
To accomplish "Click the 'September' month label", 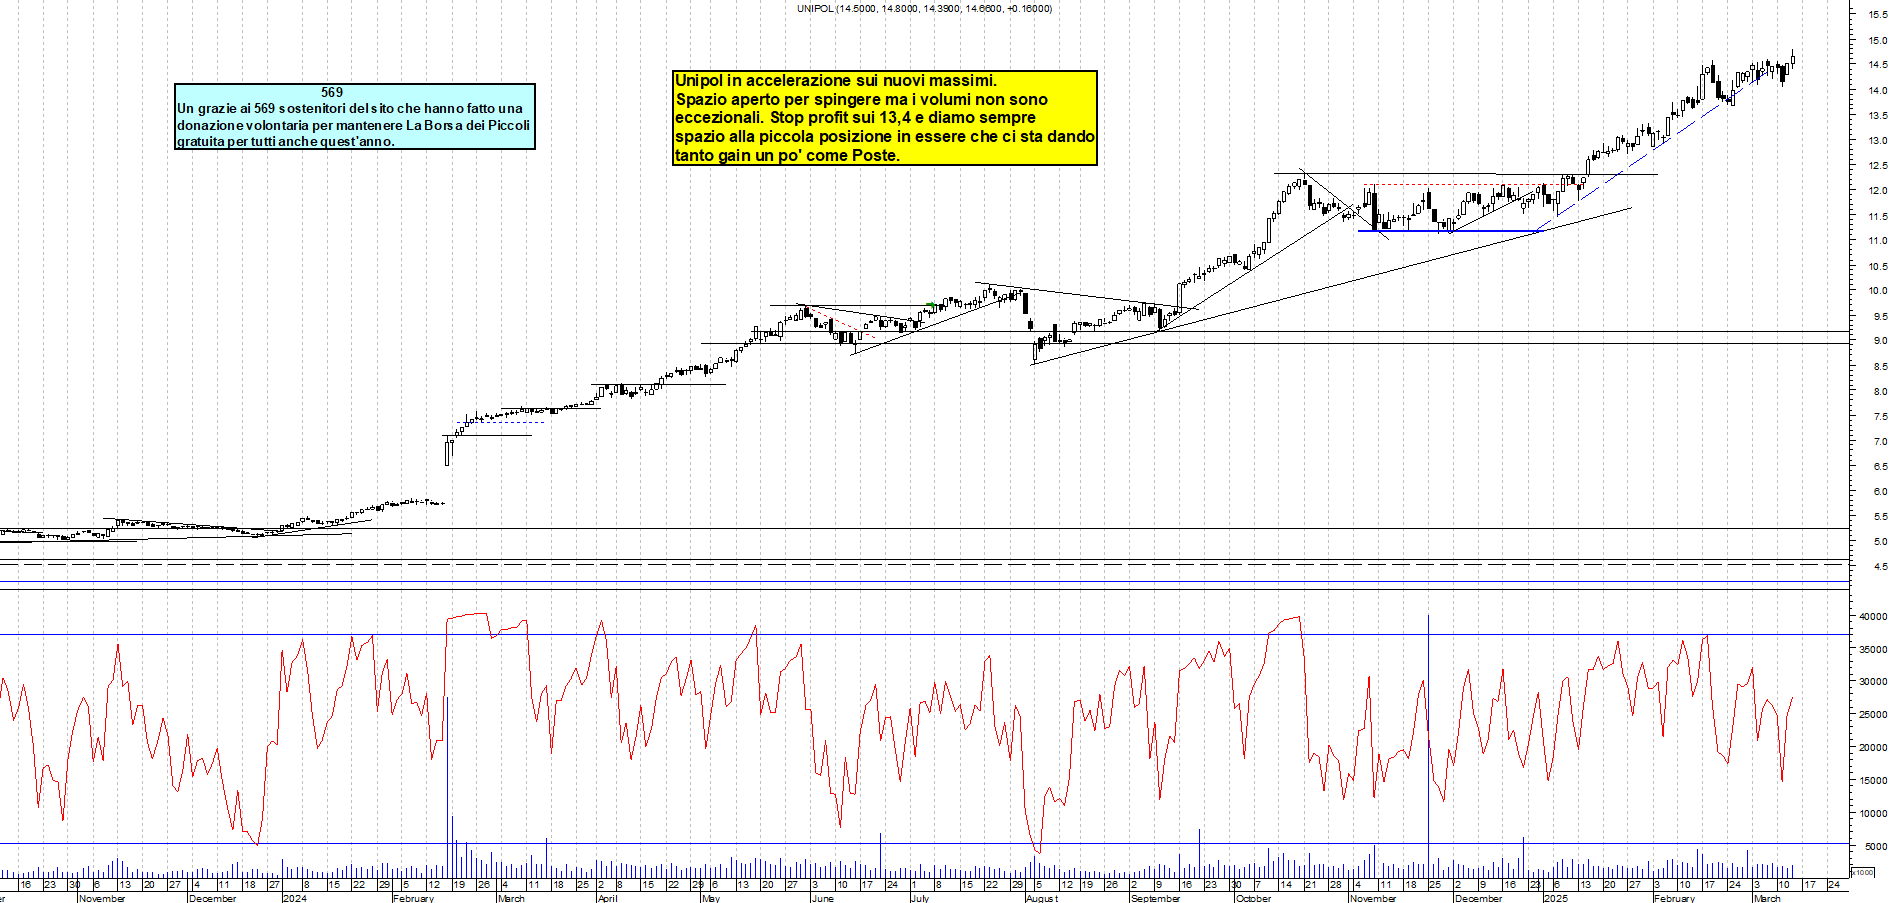I will point(1155,898).
